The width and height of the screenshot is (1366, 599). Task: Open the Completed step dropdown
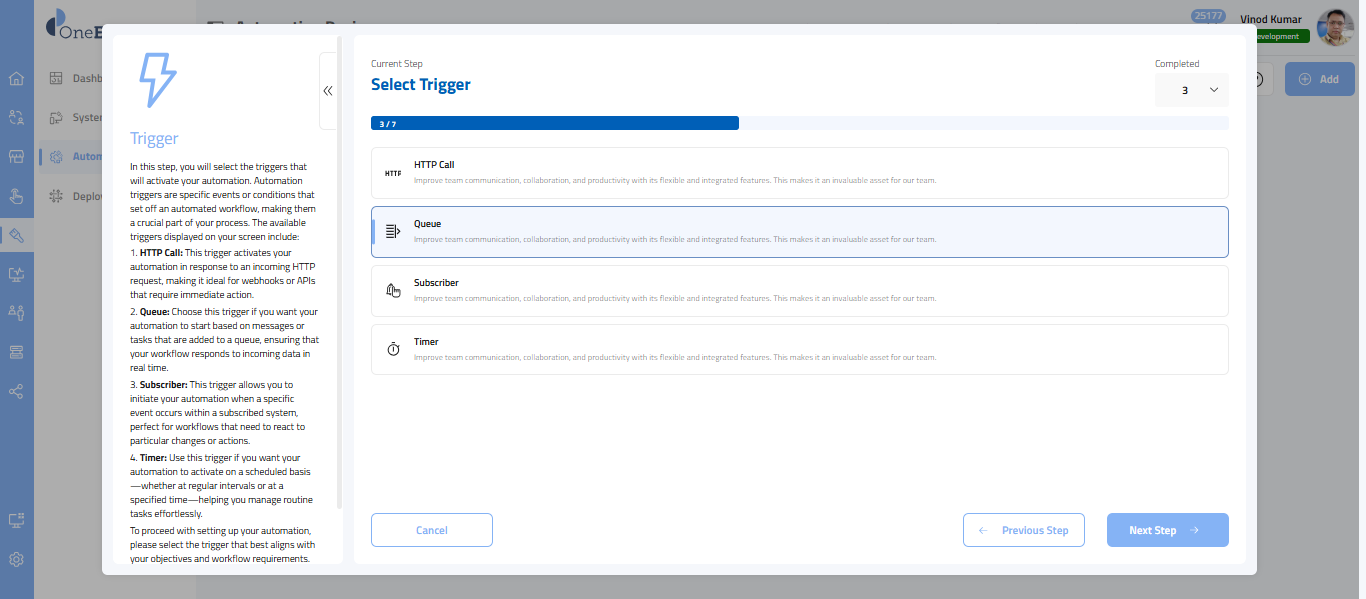pos(1192,90)
